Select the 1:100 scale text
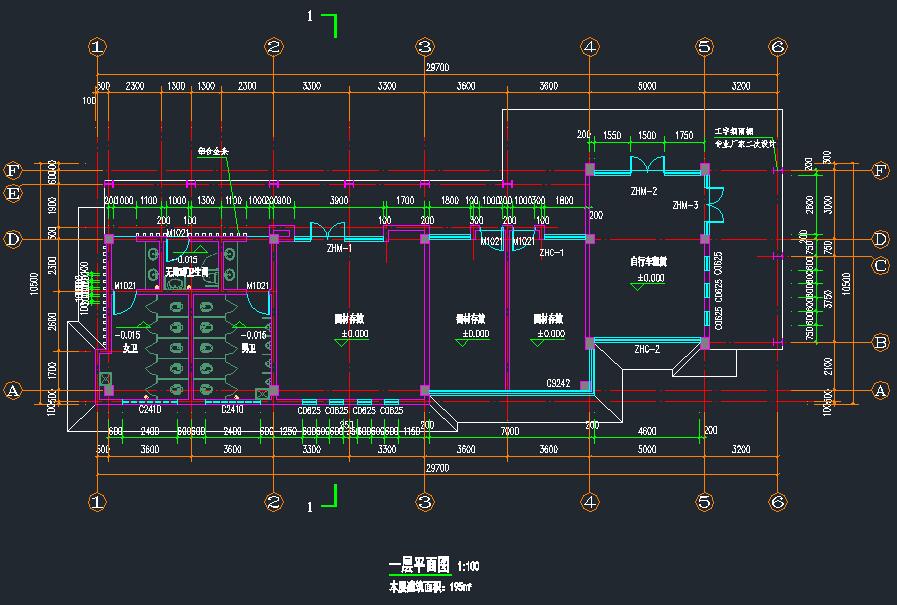Image resolution: width=897 pixels, height=605 pixels. [x=468, y=567]
